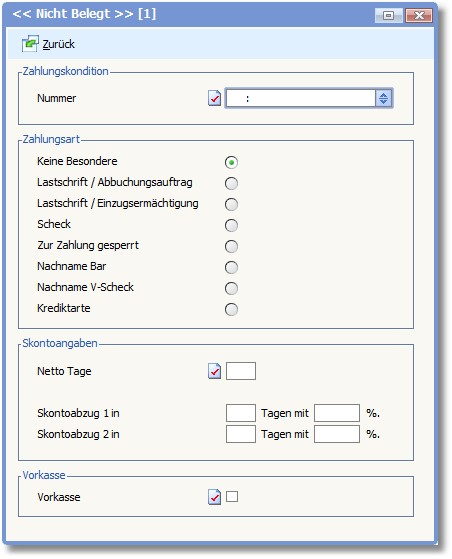
Task: Choose the Nachname Bar radio button
Action: [231, 268]
